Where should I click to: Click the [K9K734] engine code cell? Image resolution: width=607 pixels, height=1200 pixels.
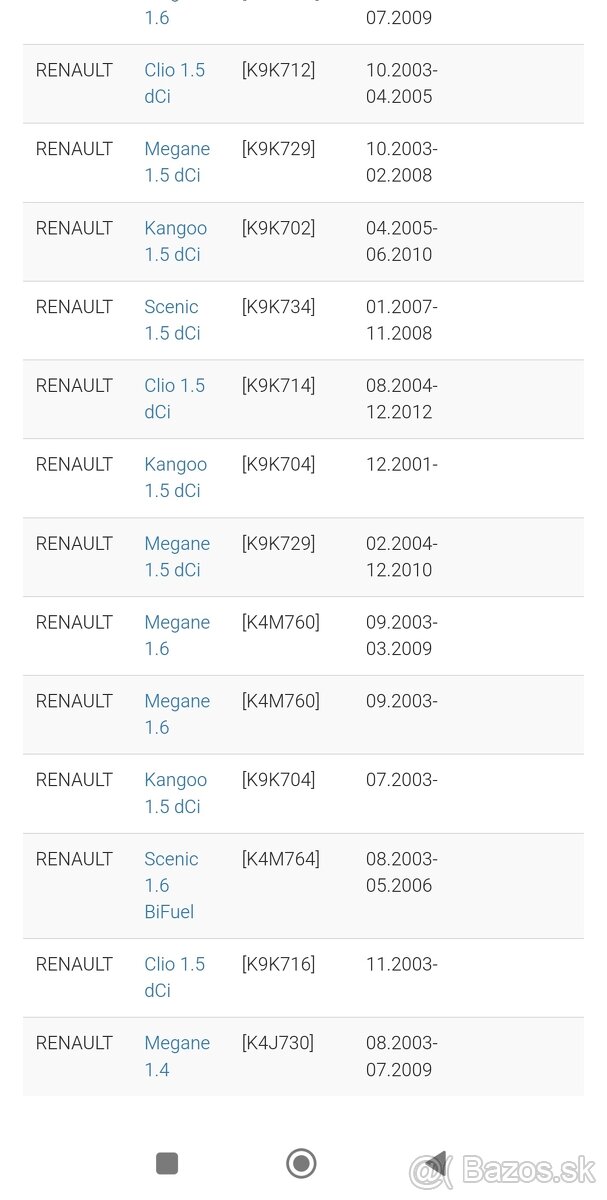[x=278, y=307]
